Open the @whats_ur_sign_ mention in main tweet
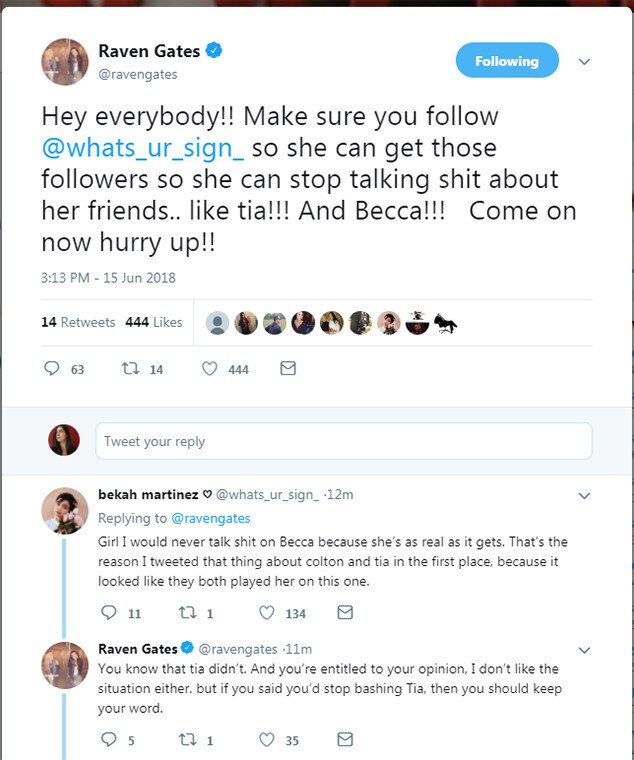The height and width of the screenshot is (760, 634). (141, 147)
